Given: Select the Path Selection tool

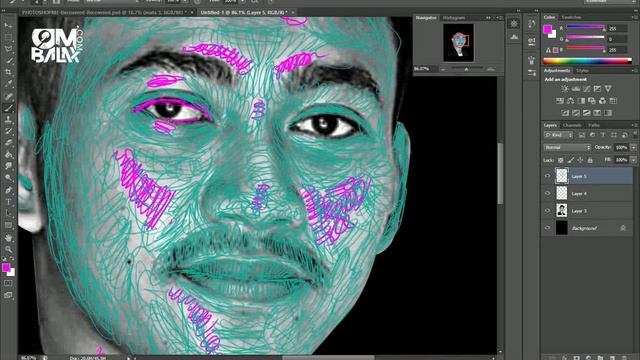Looking at the screenshot, I should (8, 214).
